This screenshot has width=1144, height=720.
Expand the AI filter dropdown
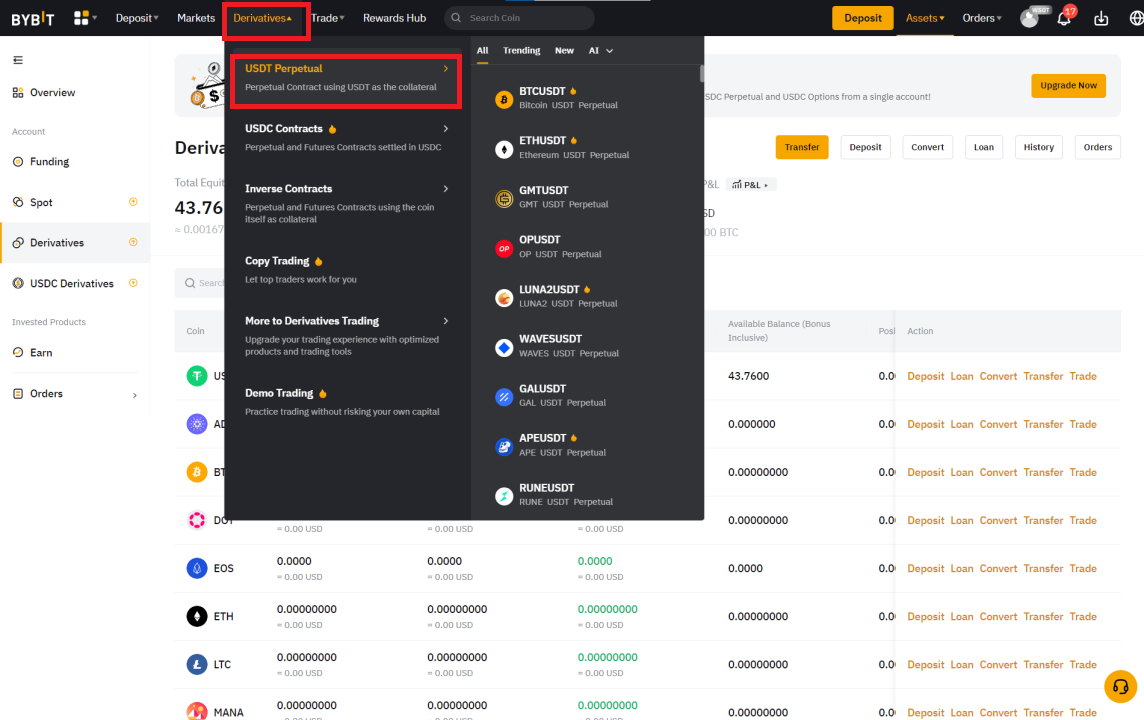(600, 50)
